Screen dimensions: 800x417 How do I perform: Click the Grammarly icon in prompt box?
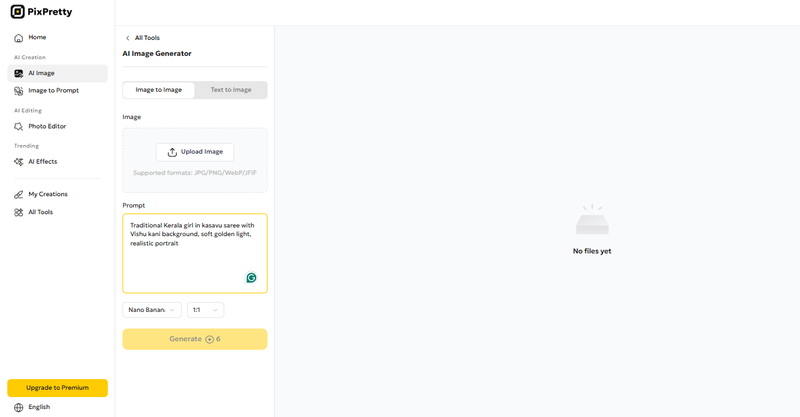(251, 278)
